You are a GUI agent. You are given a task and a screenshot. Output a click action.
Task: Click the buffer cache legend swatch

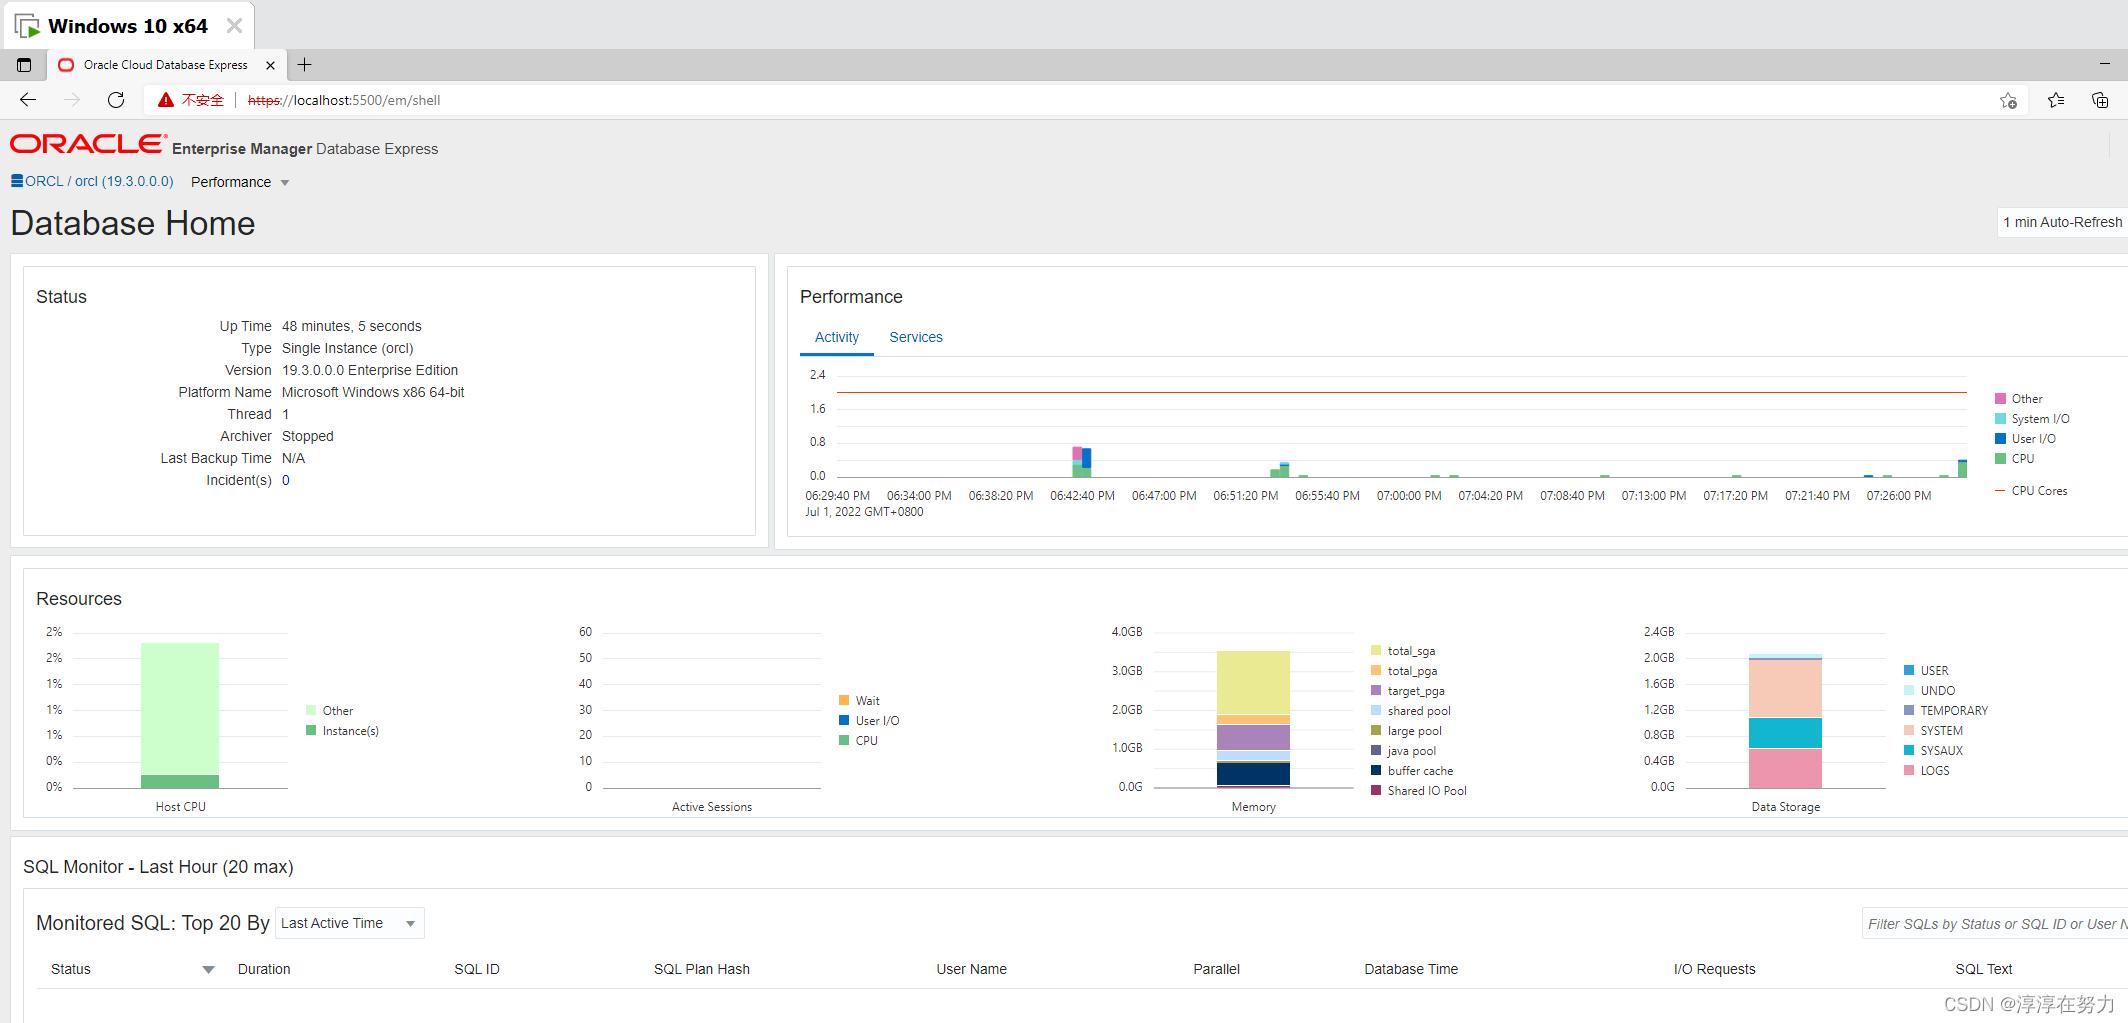1377,771
